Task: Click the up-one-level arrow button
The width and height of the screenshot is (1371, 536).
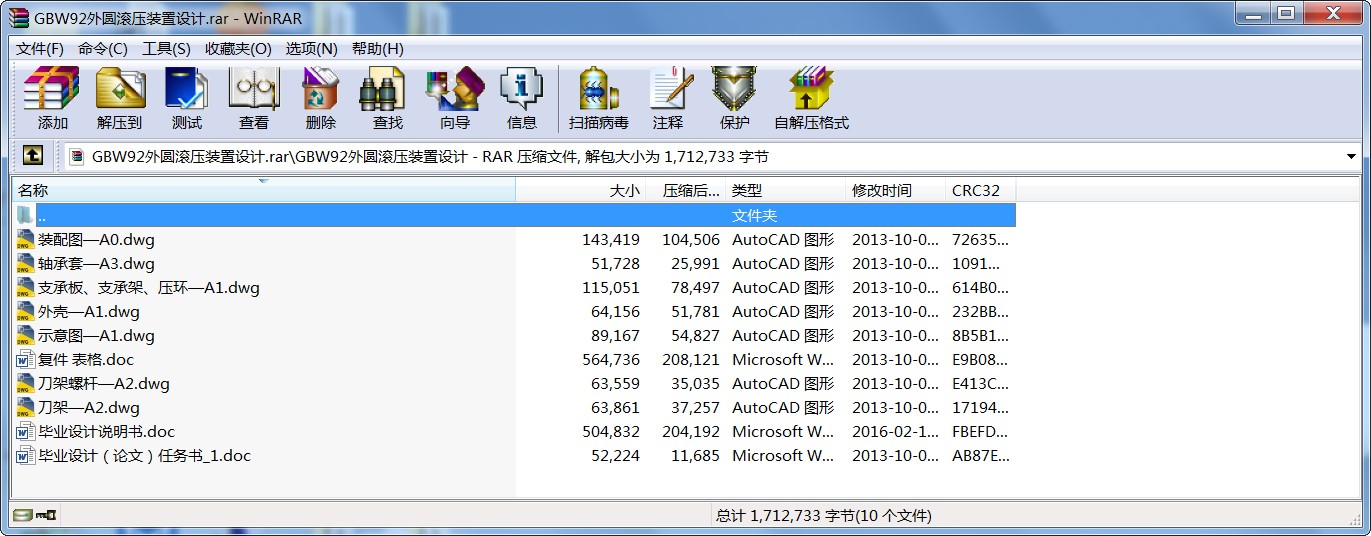Action: [33, 156]
